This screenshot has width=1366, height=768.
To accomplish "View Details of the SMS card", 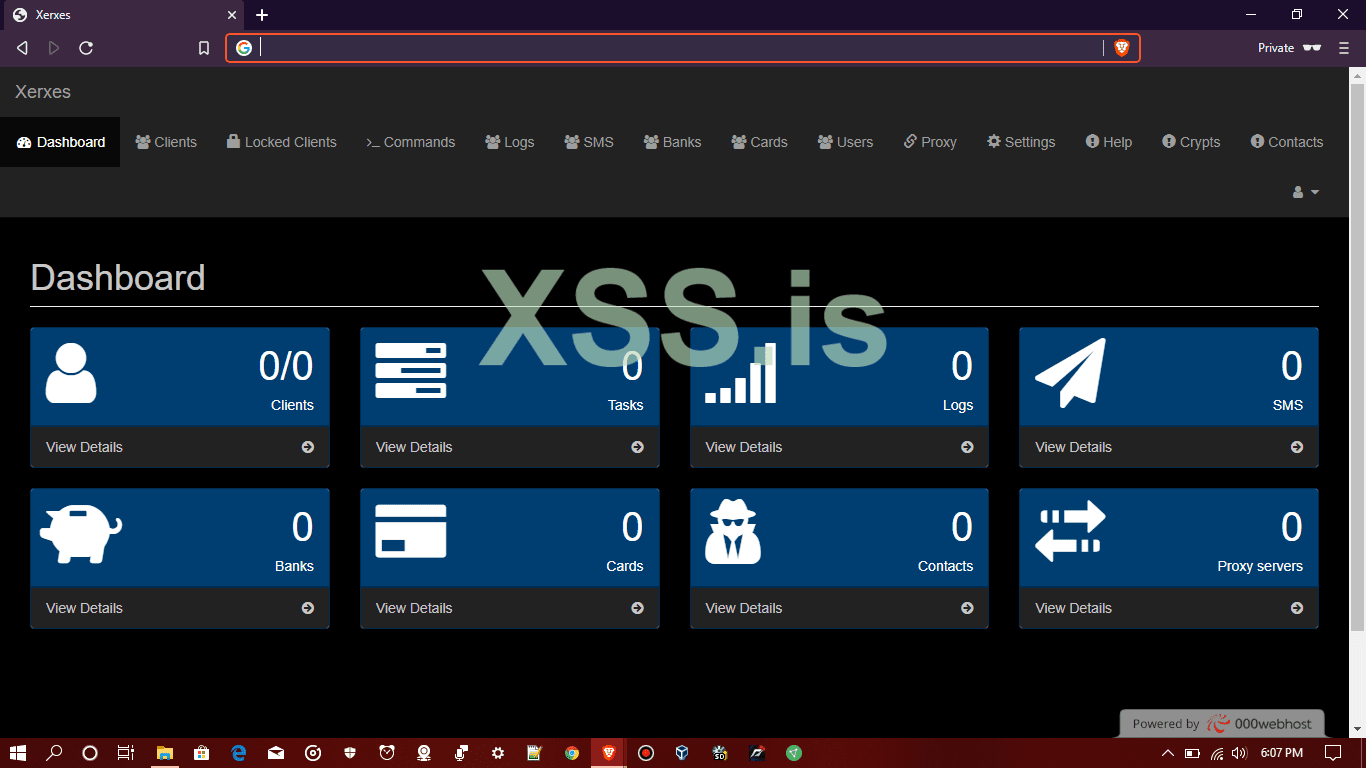I will (x=1169, y=447).
